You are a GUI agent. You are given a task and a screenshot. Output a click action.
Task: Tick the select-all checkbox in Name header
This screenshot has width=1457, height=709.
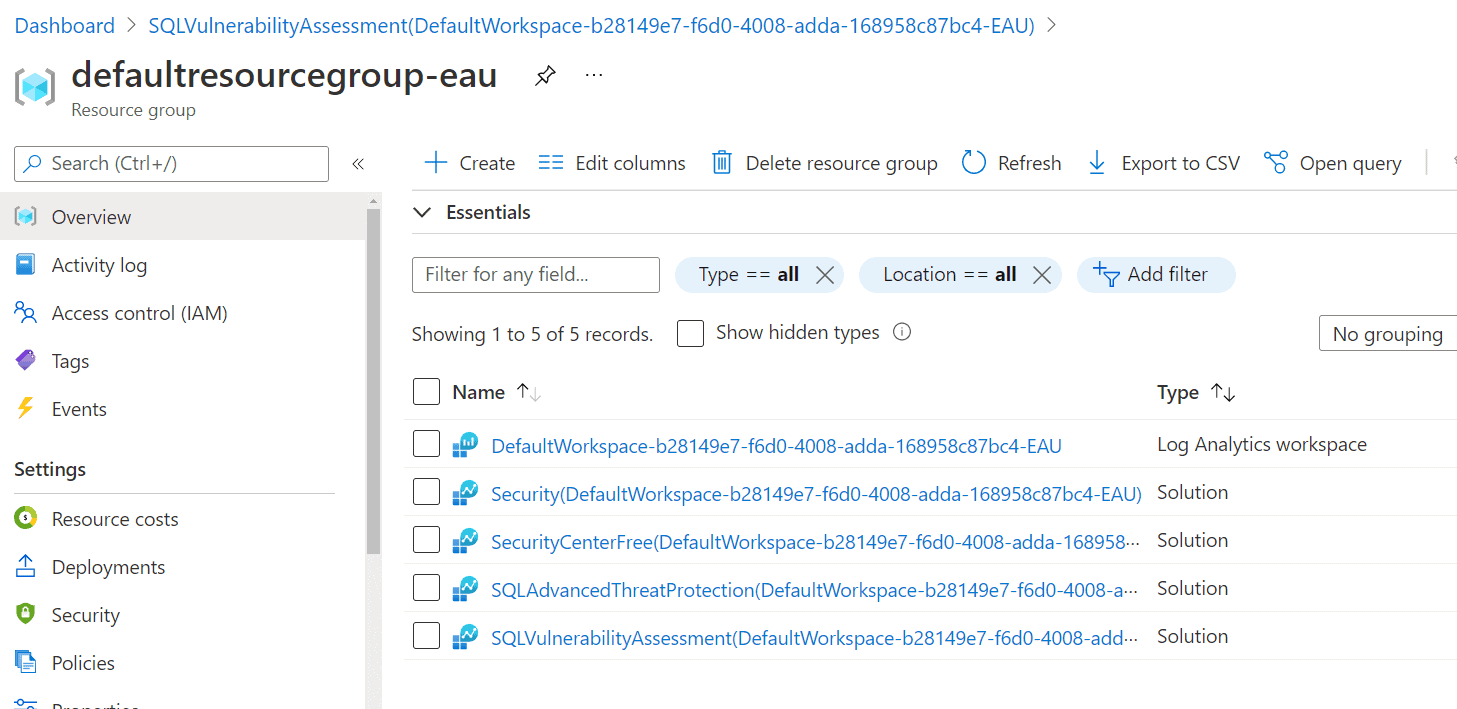pos(427,392)
